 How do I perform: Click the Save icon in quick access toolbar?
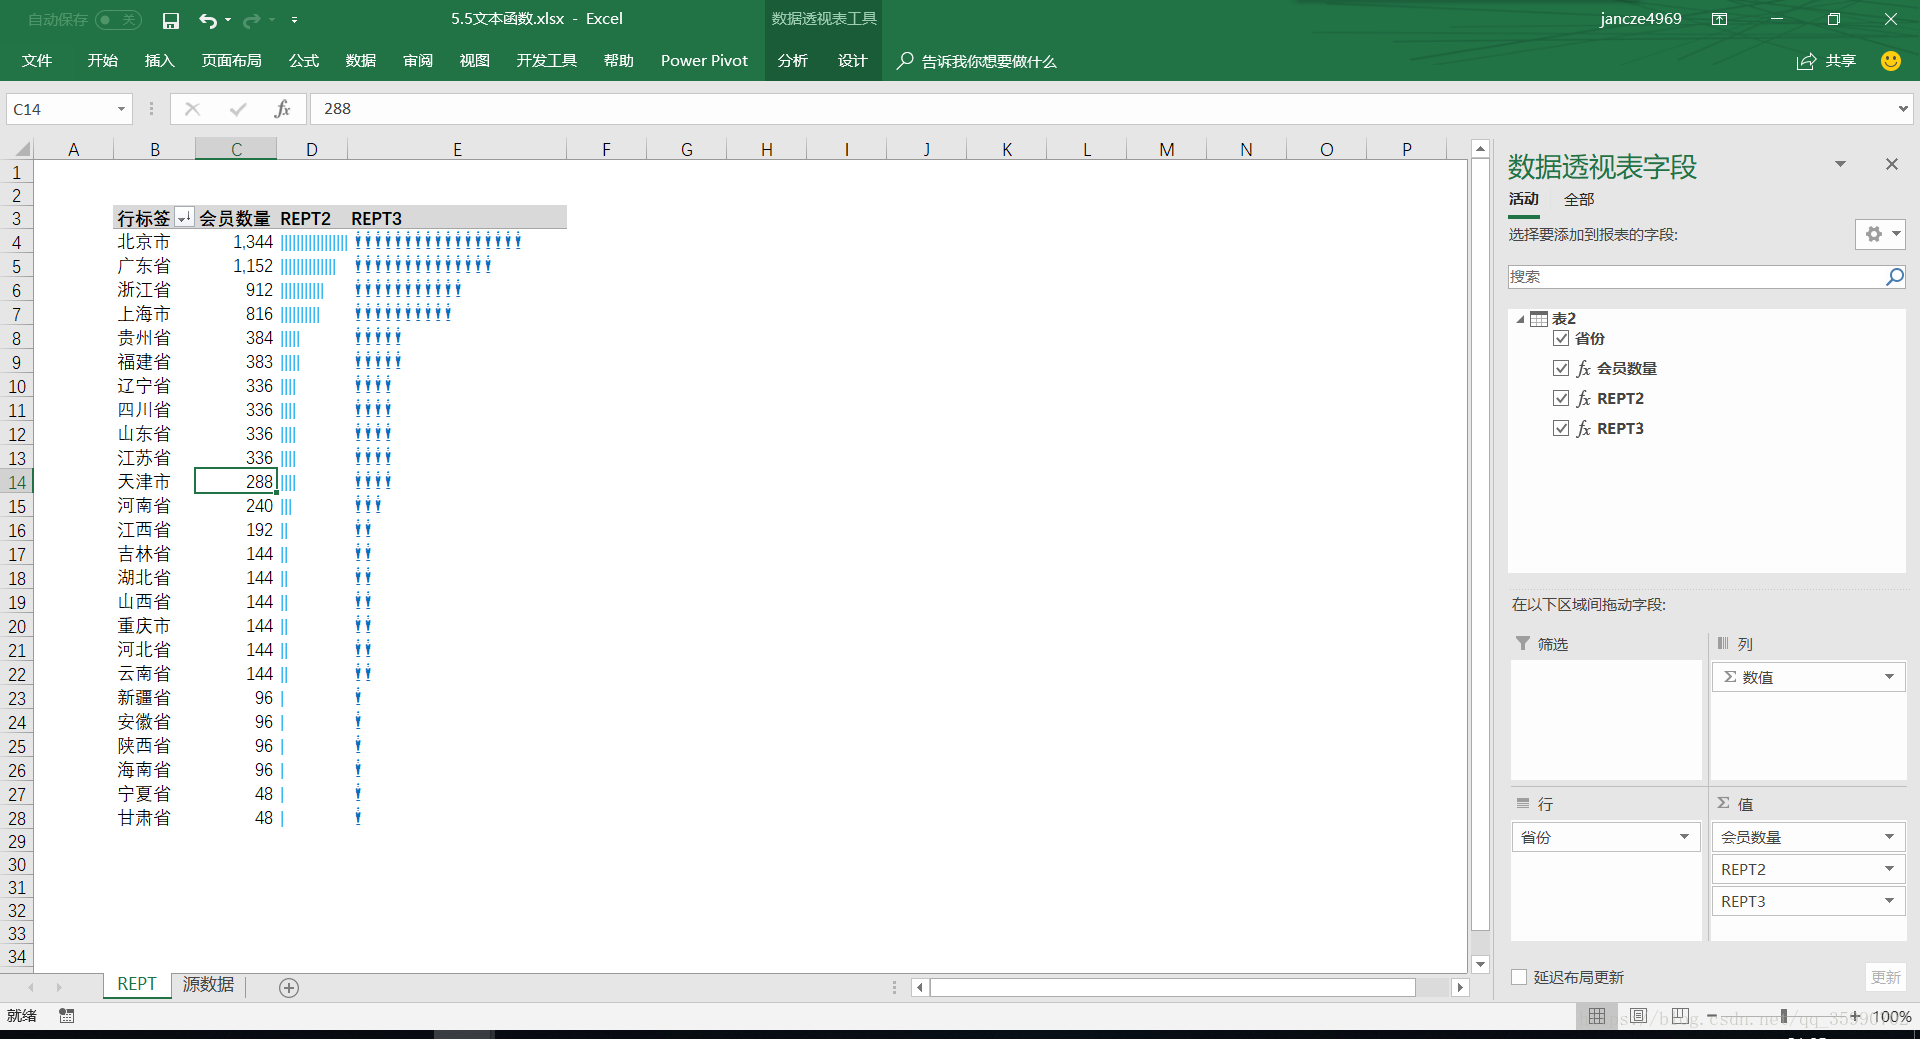click(171, 20)
